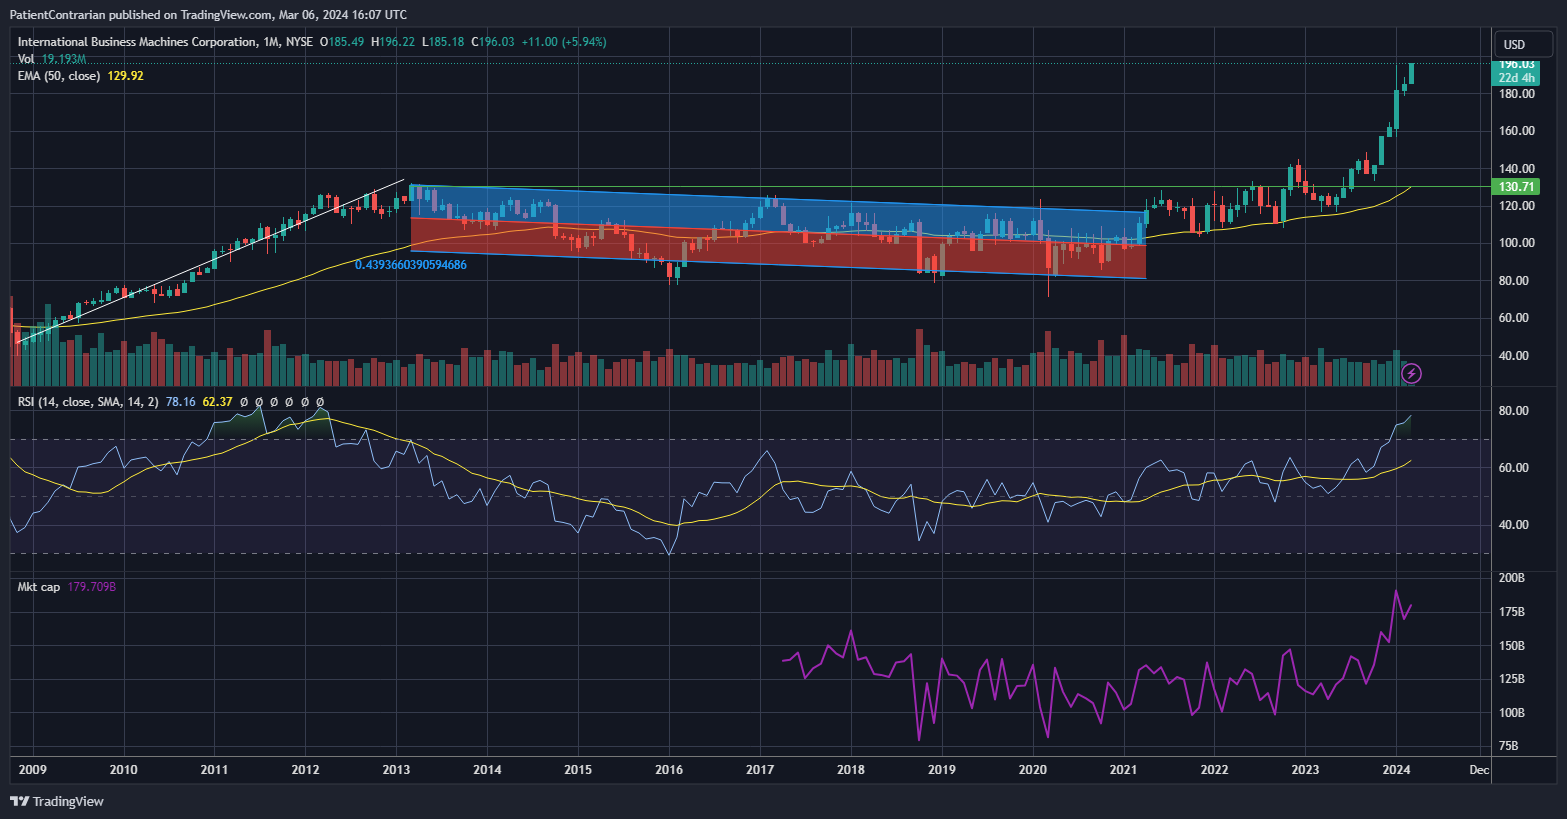Viewport: 1567px width, 819px height.
Task: Click the 2024 label on time axis
Action: click(x=1396, y=770)
